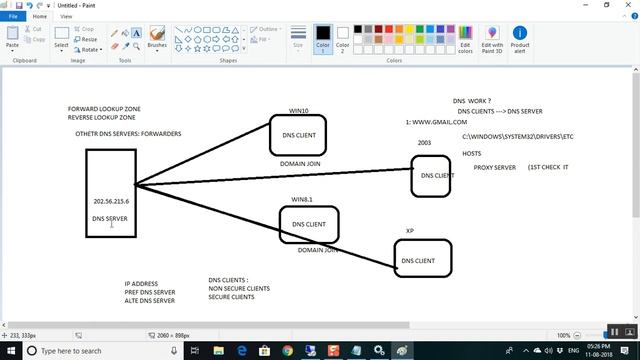Image resolution: width=640 pixels, height=360 pixels.
Task: Choose the Right triangle shape
Action: tap(179, 40)
